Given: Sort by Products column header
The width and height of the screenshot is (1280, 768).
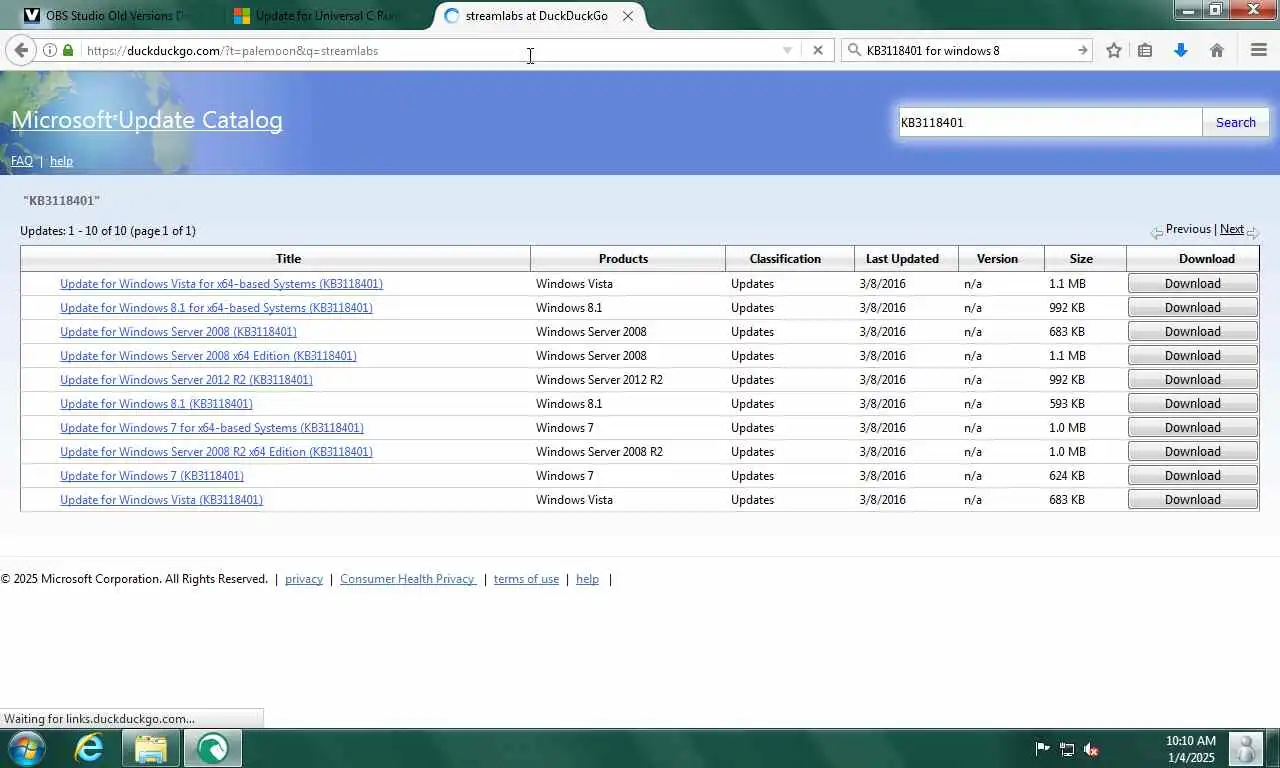Looking at the screenshot, I should pos(628,259).
